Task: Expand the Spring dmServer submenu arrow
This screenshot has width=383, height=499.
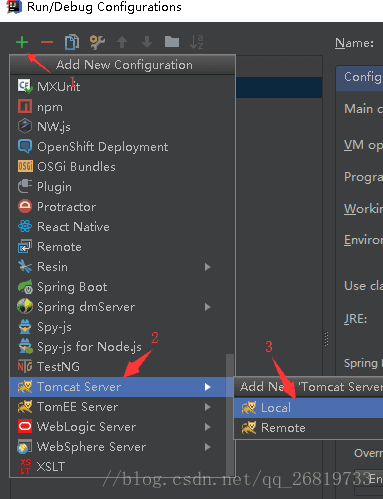Action: [x=208, y=307]
